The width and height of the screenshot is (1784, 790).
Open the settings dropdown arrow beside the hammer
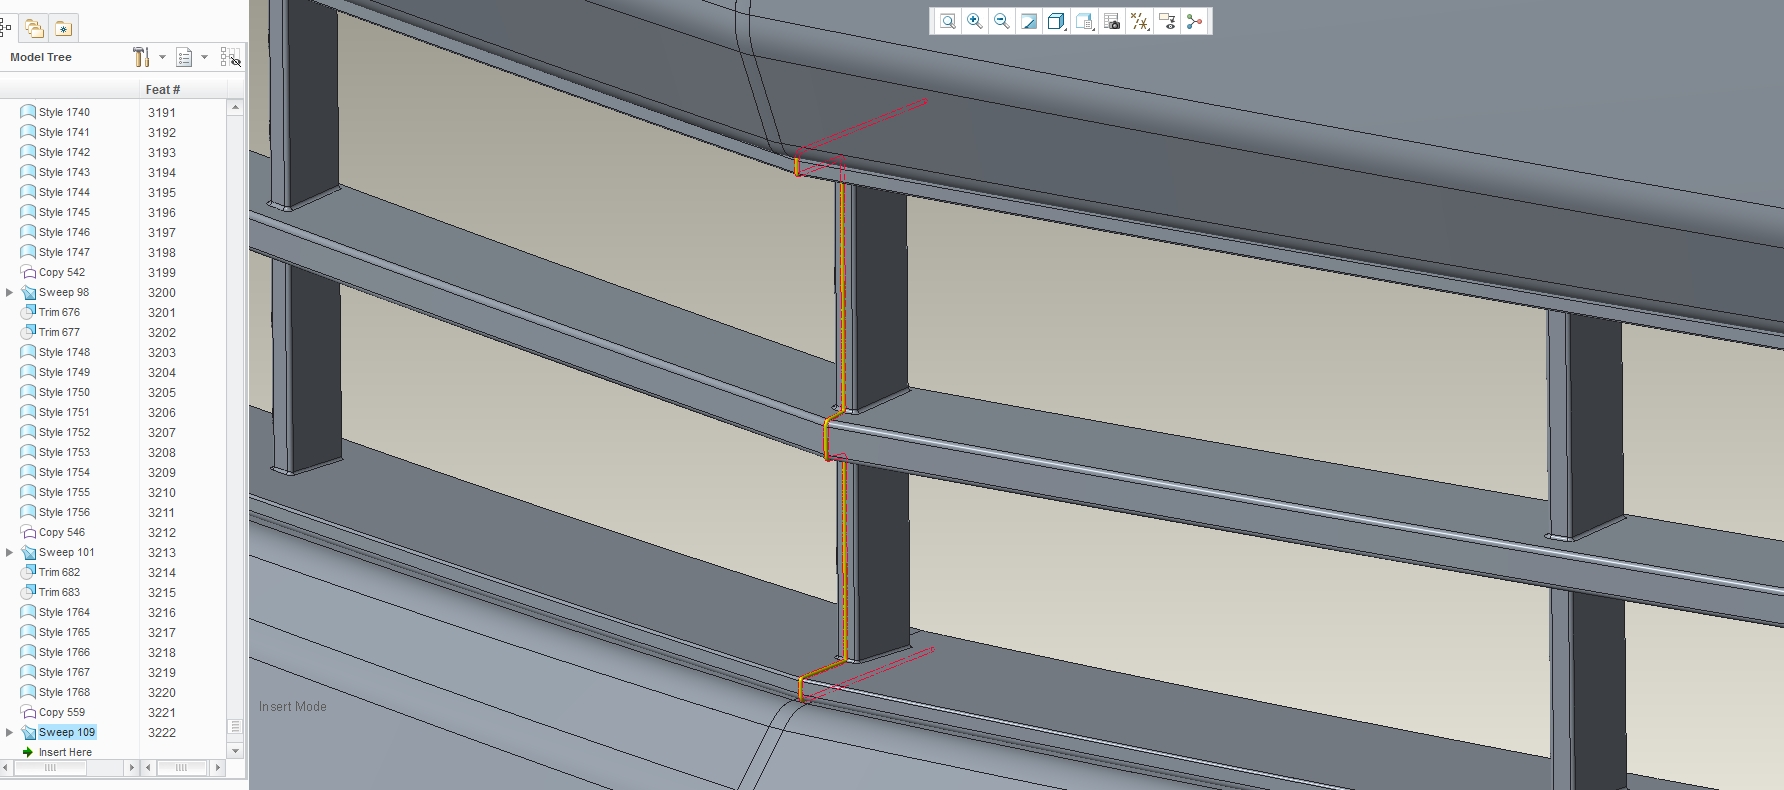click(162, 57)
